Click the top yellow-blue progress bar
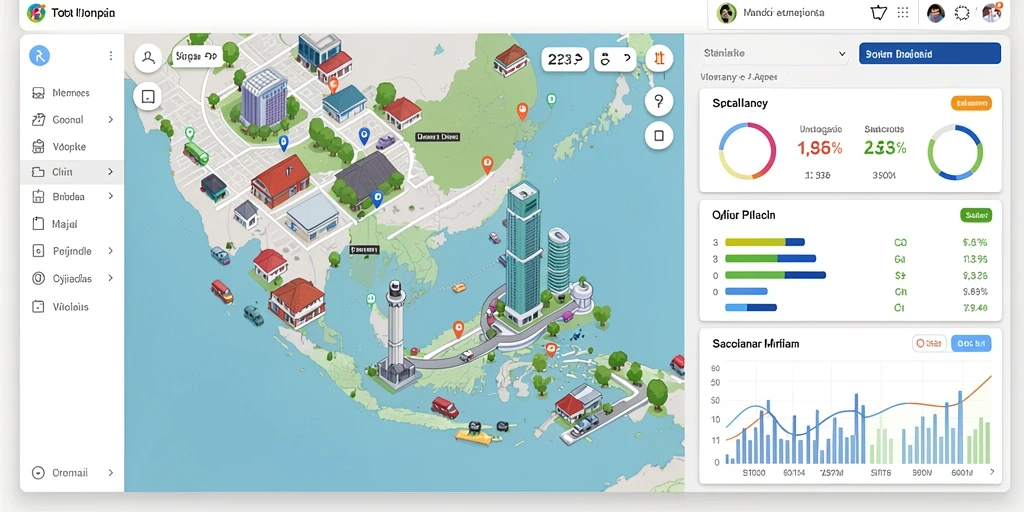 click(x=765, y=242)
